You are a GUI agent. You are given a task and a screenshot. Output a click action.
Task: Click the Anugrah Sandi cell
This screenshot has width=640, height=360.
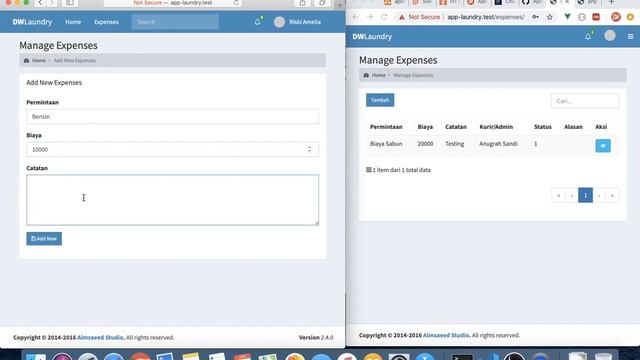[x=498, y=144]
